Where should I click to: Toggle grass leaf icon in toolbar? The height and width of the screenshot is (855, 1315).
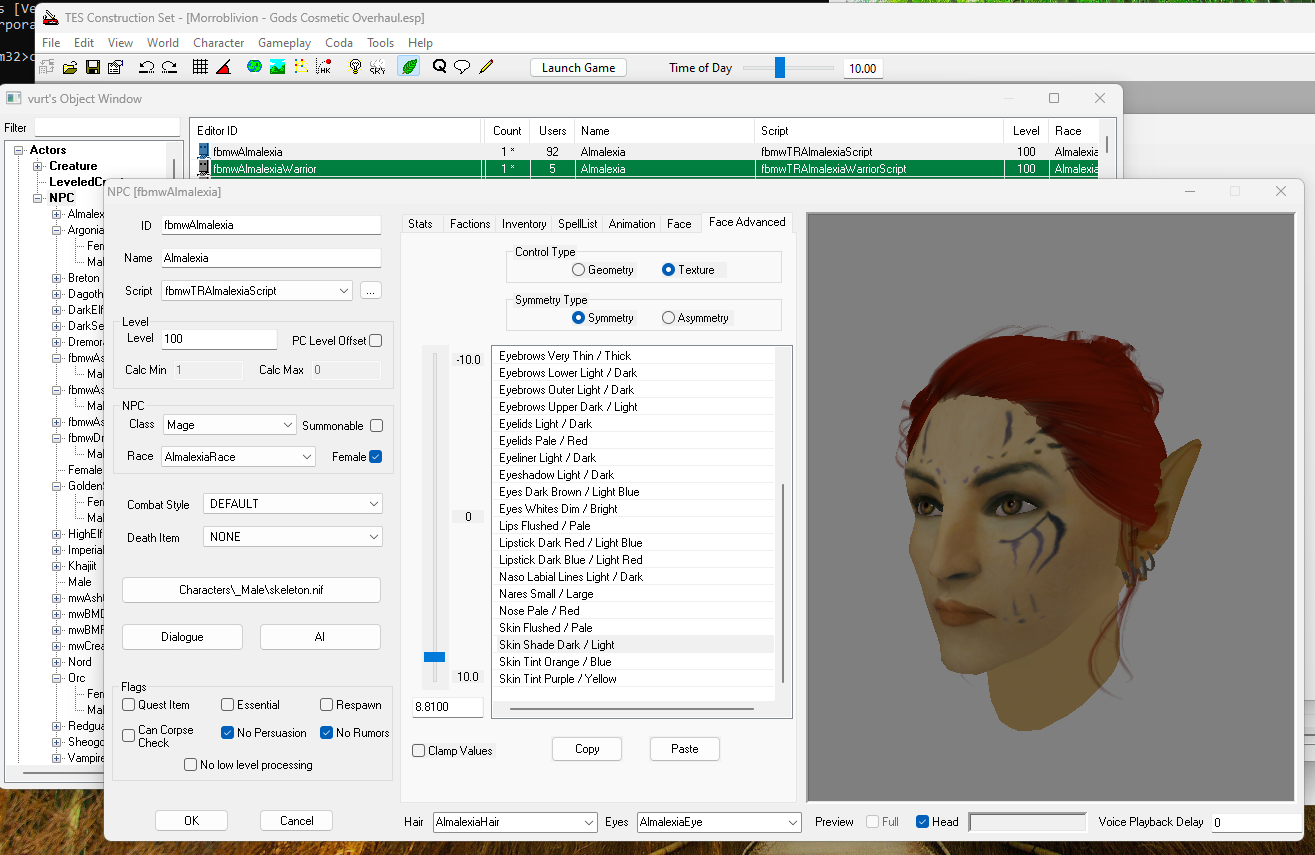point(408,67)
